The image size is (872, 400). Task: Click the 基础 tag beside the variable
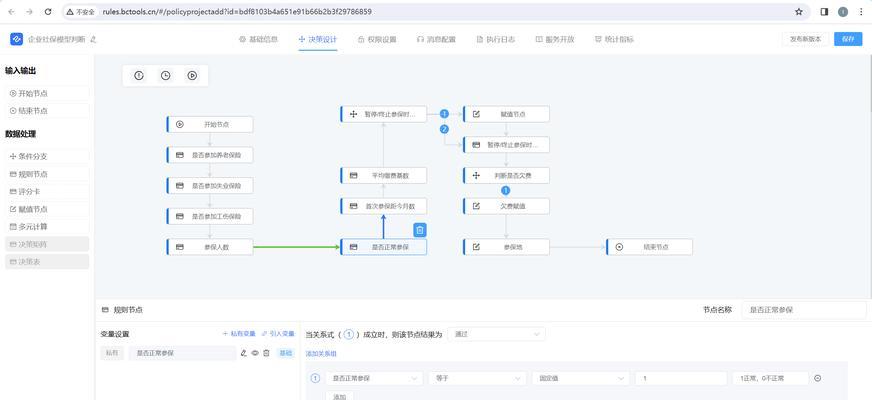coord(285,353)
